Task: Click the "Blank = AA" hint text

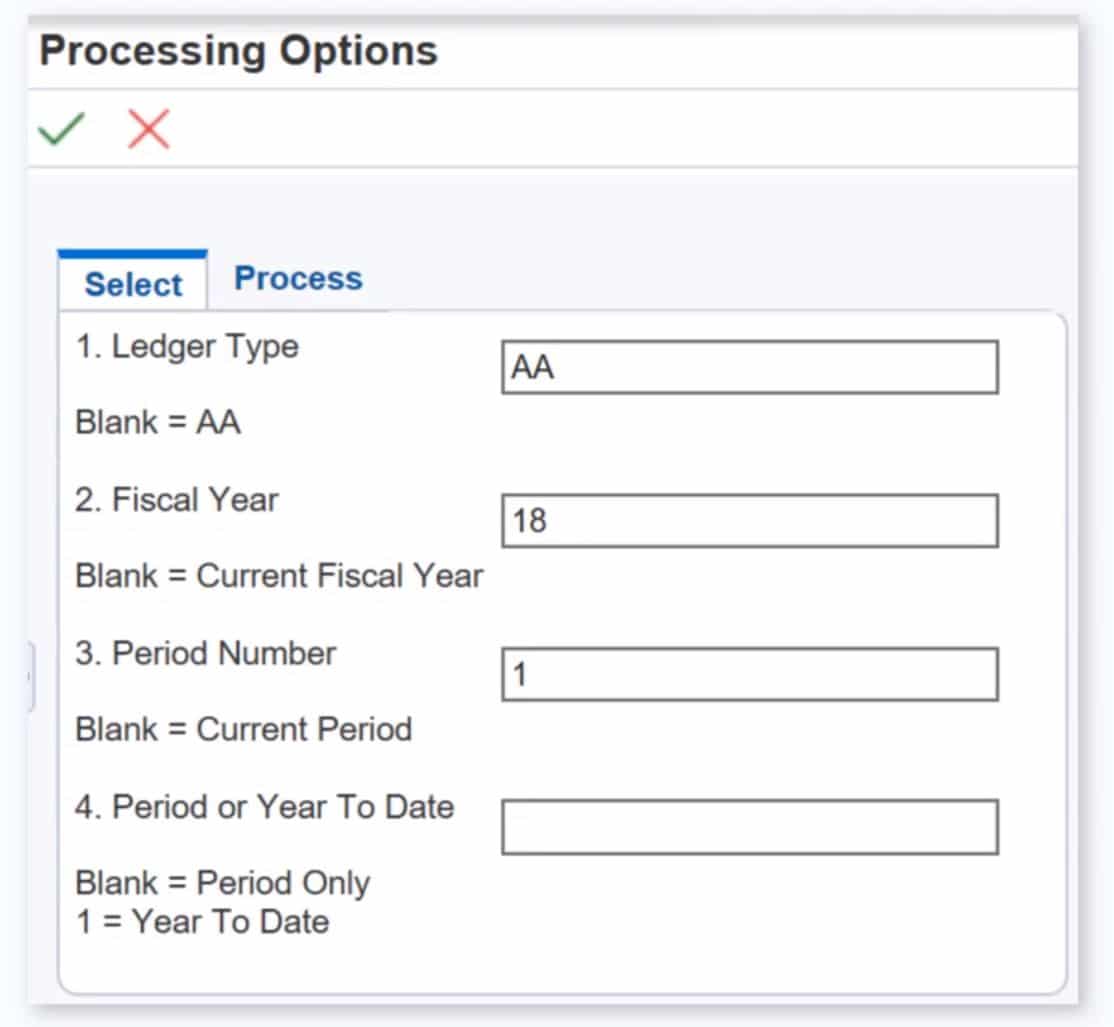Action: tap(158, 422)
